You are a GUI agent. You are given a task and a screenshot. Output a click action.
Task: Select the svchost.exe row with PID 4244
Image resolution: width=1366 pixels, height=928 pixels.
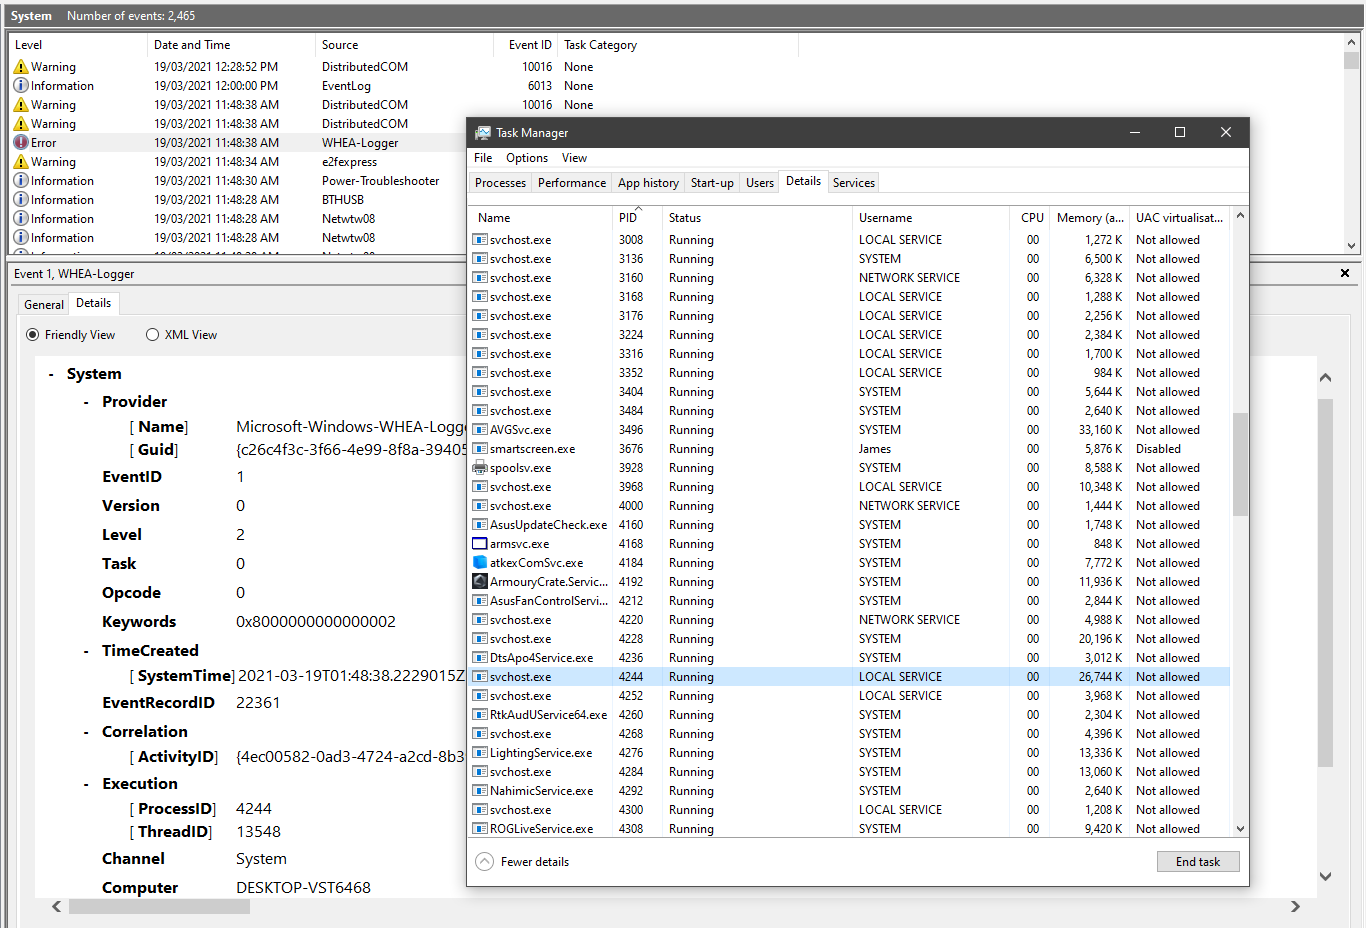click(850, 677)
